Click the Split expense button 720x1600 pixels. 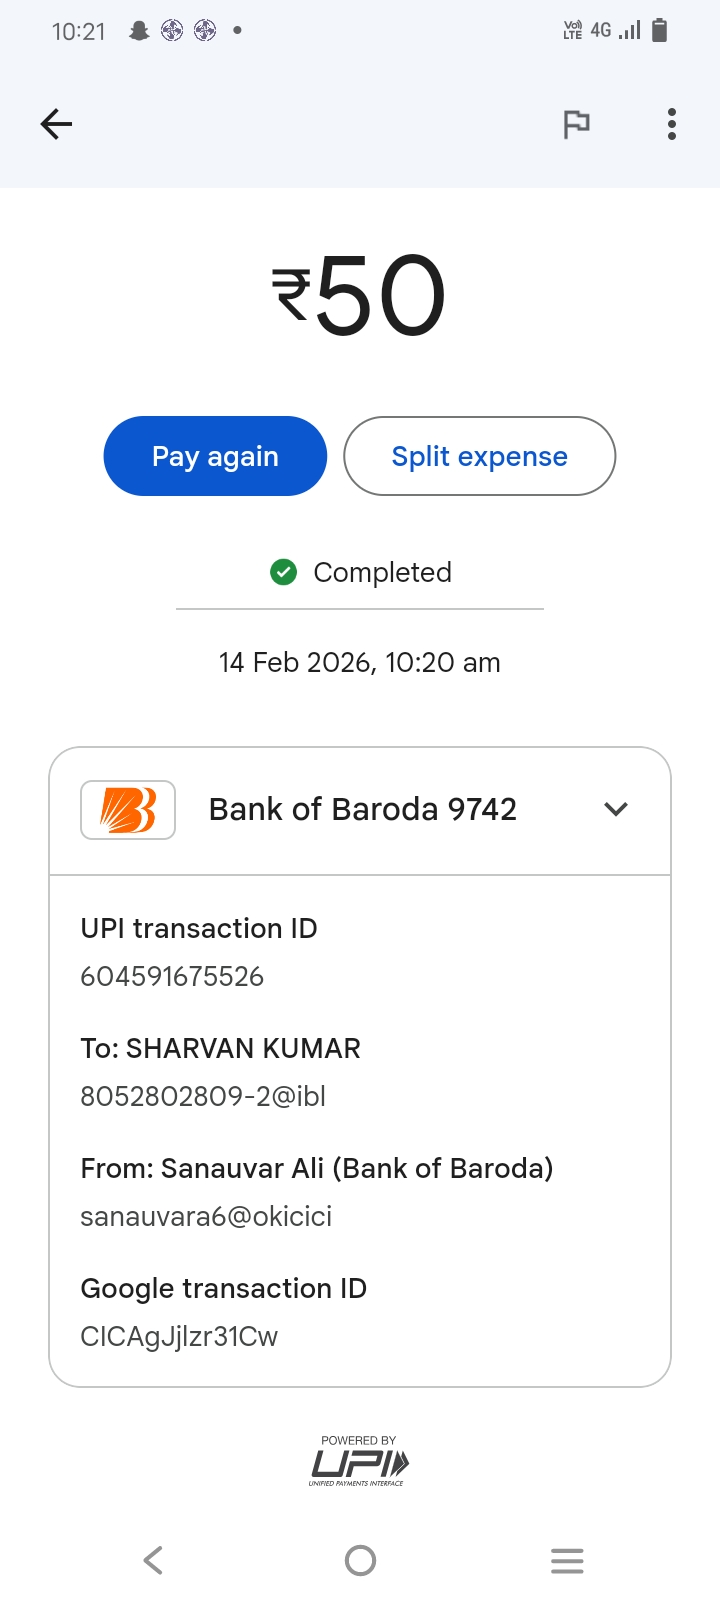479,456
